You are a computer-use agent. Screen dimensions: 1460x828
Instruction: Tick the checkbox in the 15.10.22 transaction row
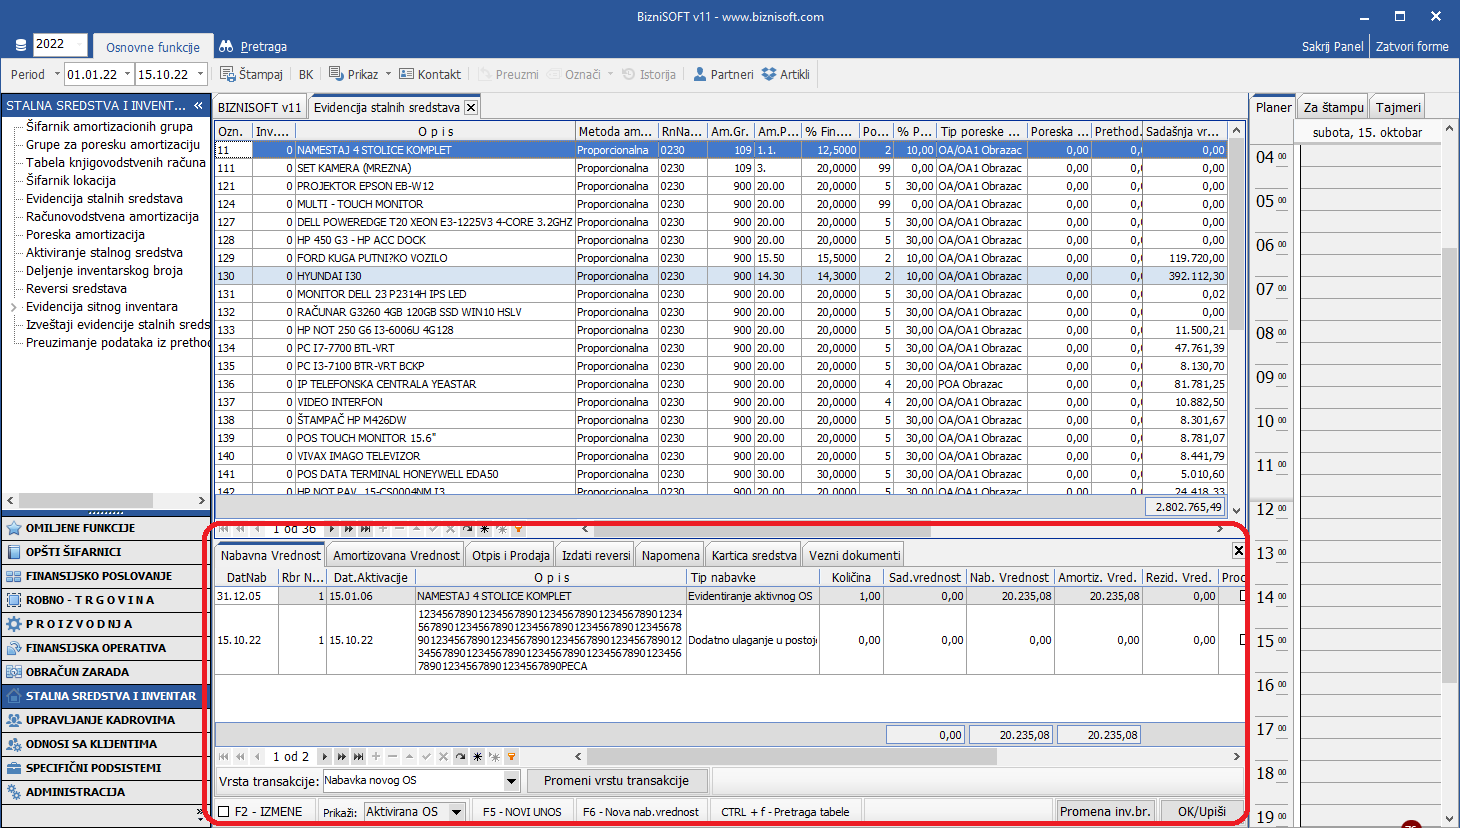point(1243,640)
